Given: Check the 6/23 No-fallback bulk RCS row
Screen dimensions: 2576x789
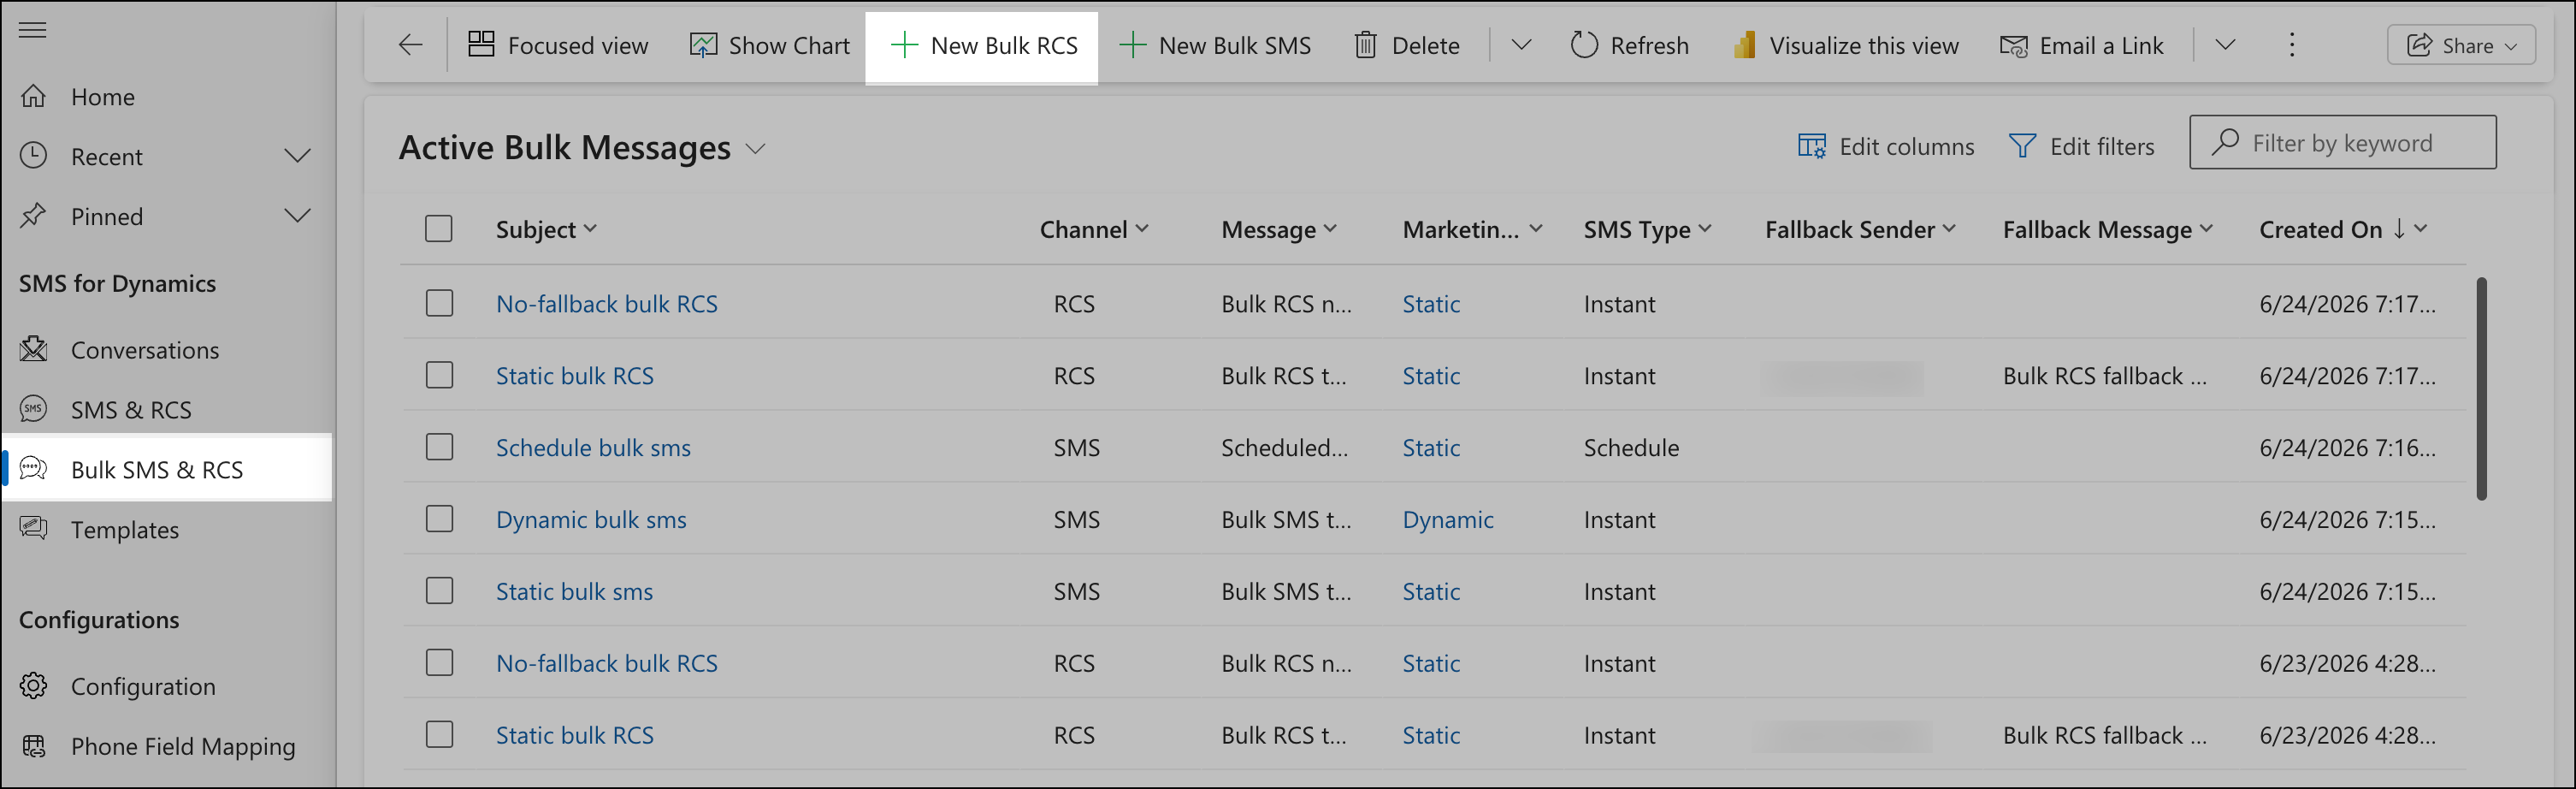Looking at the screenshot, I should [x=439, y=663].
